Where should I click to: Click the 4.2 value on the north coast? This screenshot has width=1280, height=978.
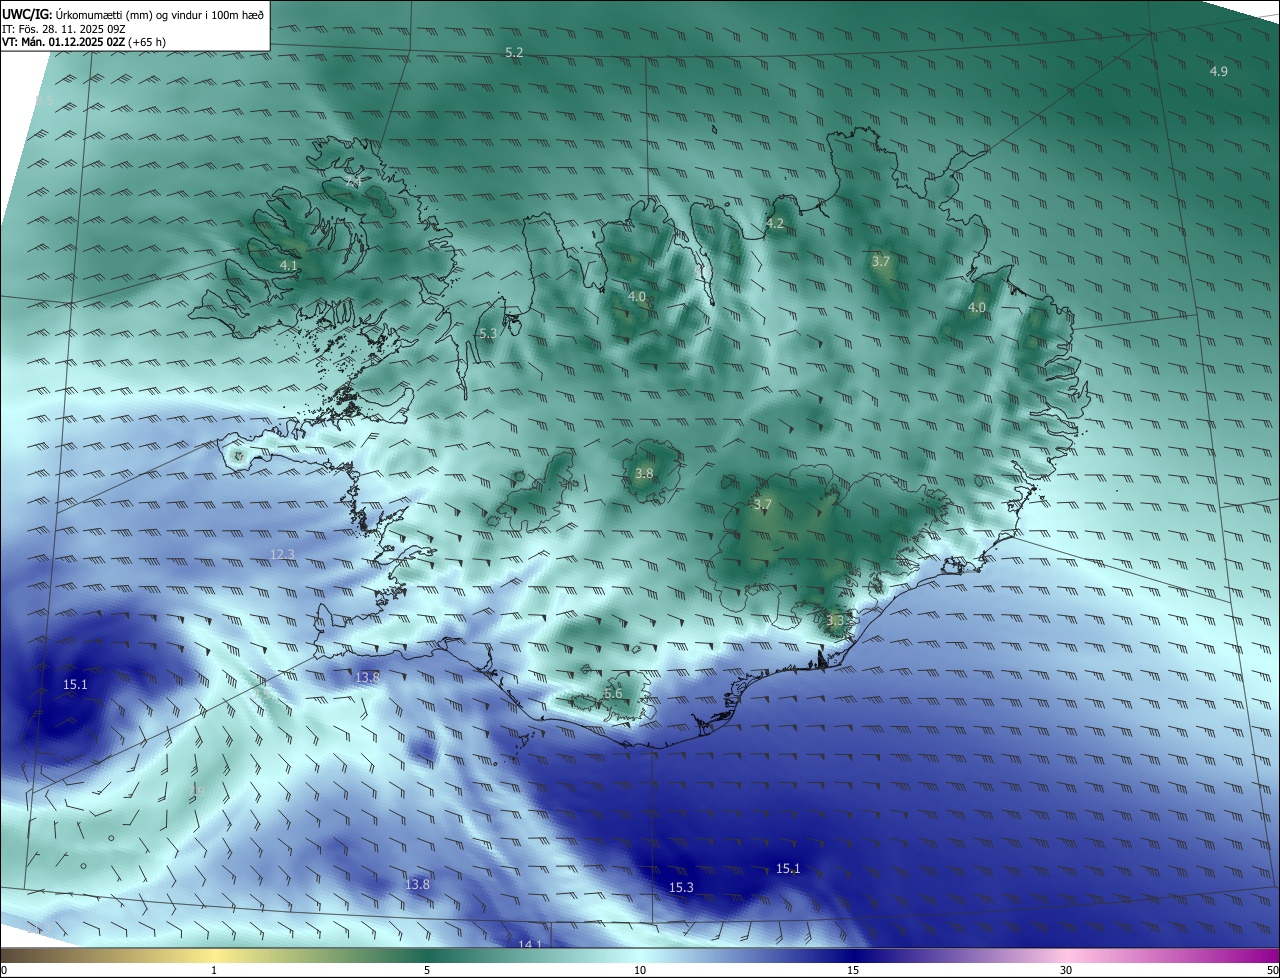coord(775,224)
